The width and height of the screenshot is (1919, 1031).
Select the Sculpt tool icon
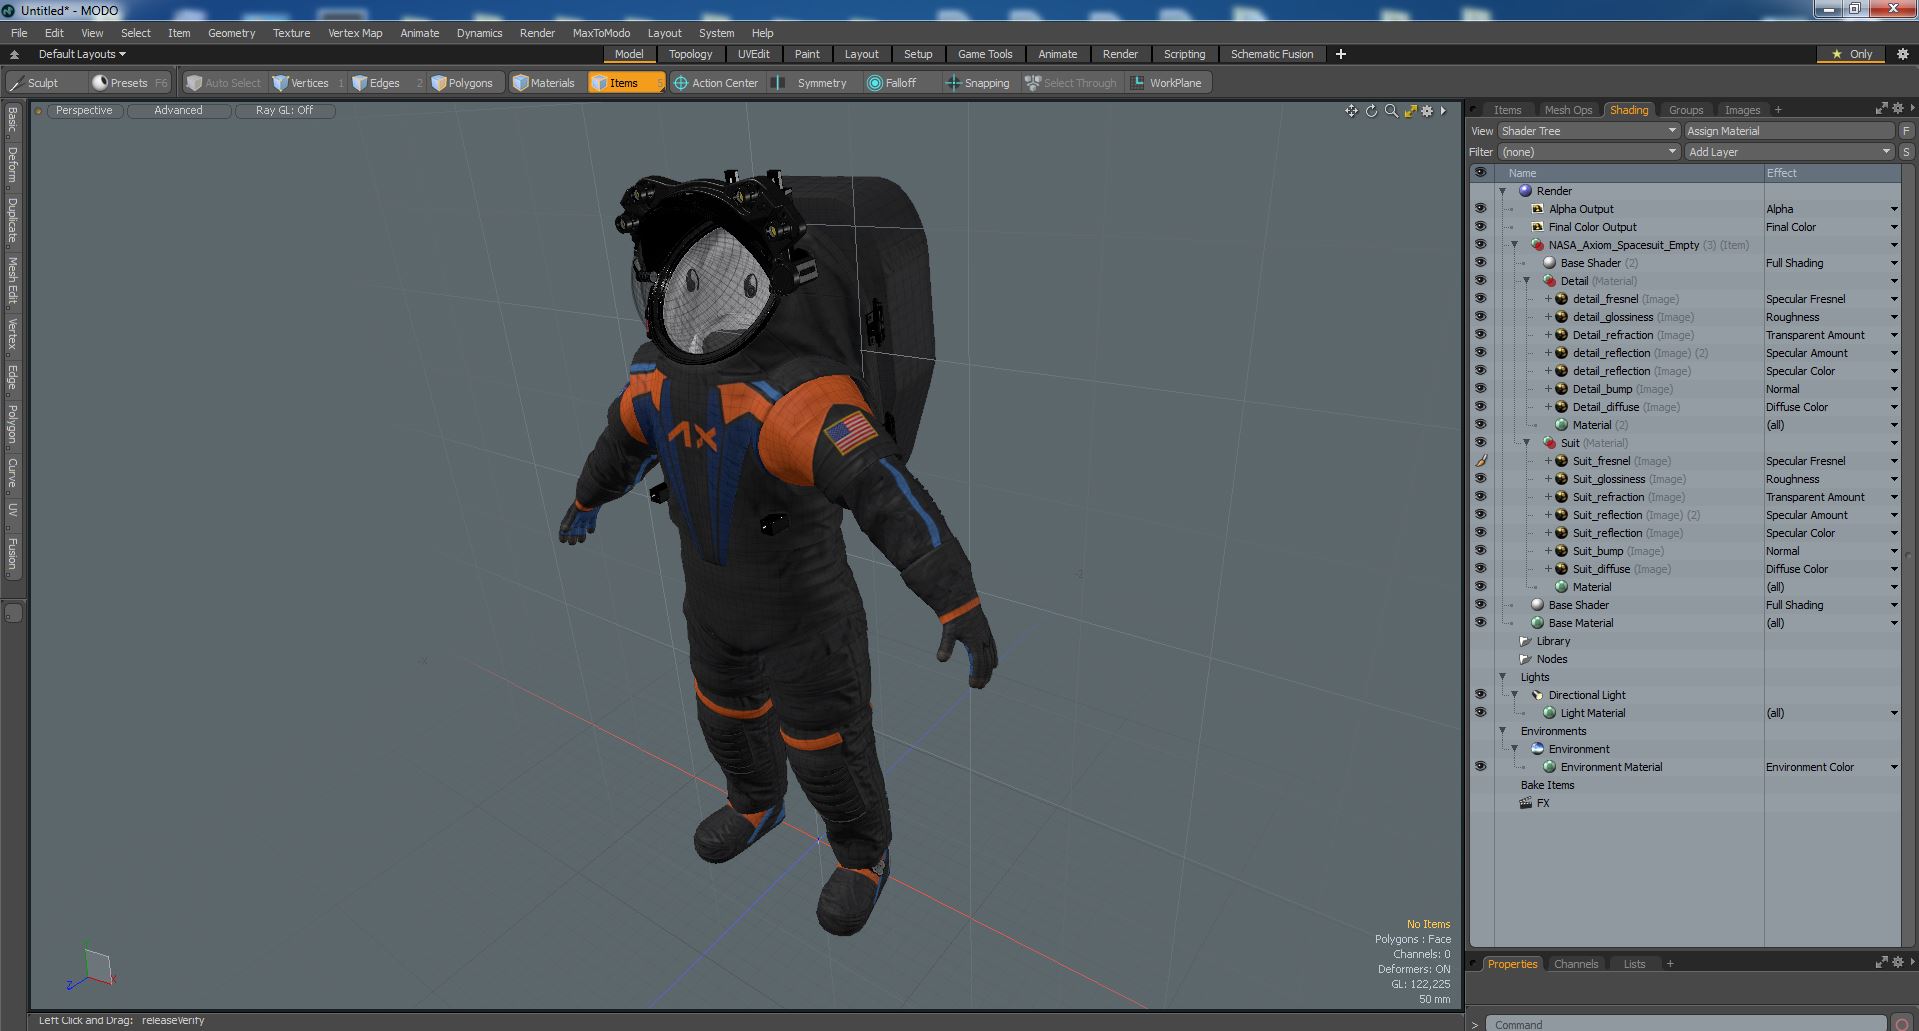pos(16,83)
